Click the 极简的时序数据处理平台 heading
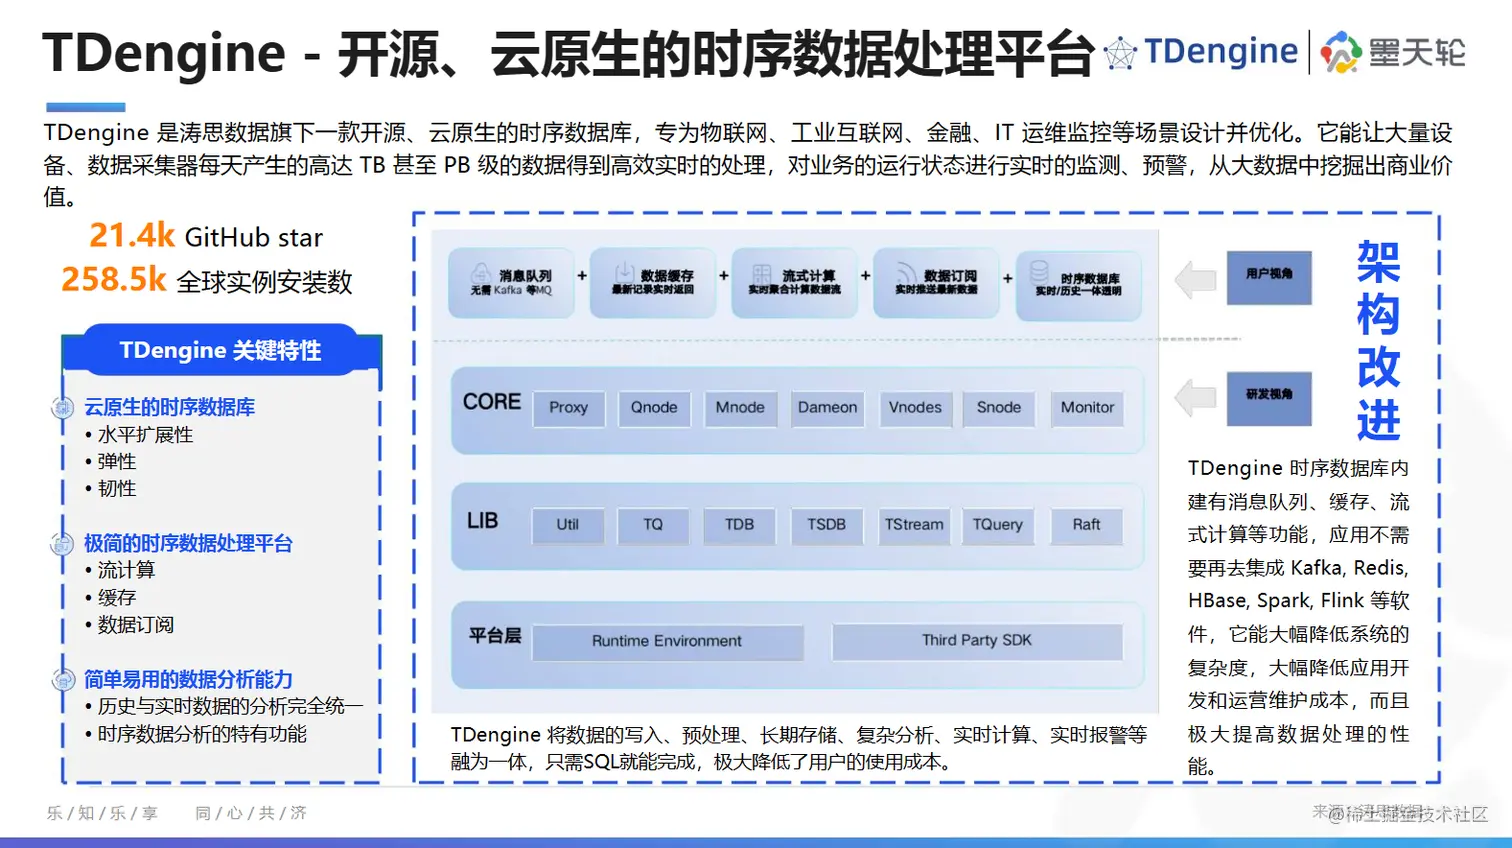 (x=188, y=543)
